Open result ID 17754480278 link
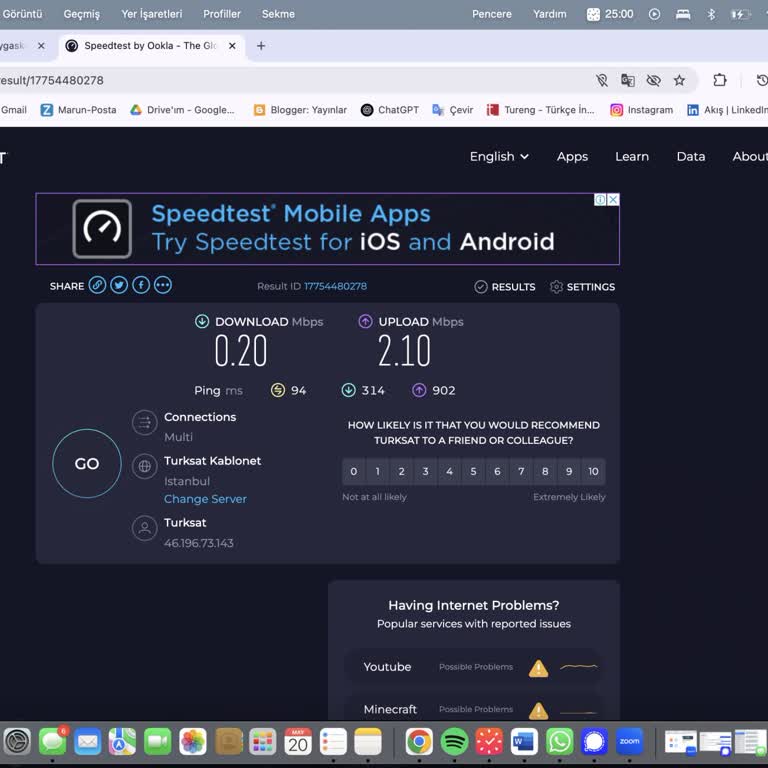Viewport: 768px width, 768px height. [336, 286]
